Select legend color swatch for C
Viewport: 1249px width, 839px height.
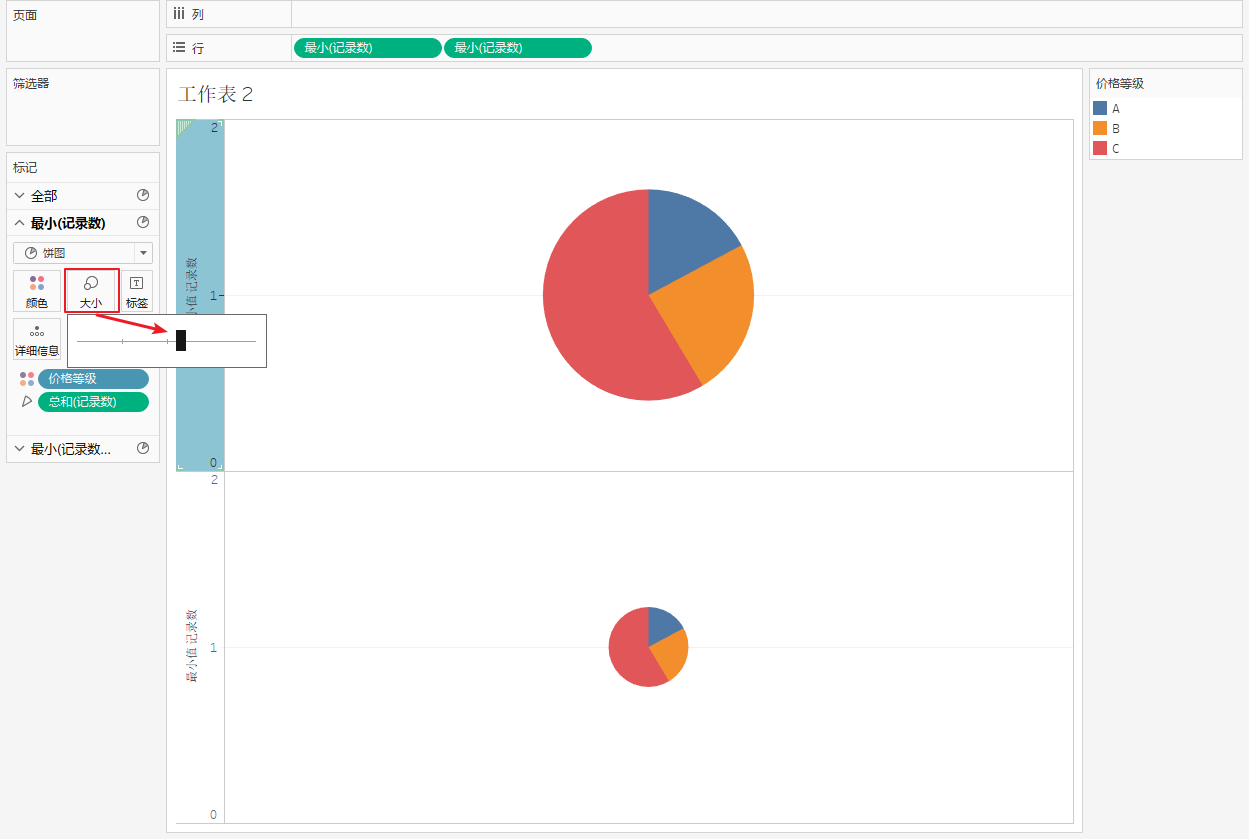coord(1100,148)
